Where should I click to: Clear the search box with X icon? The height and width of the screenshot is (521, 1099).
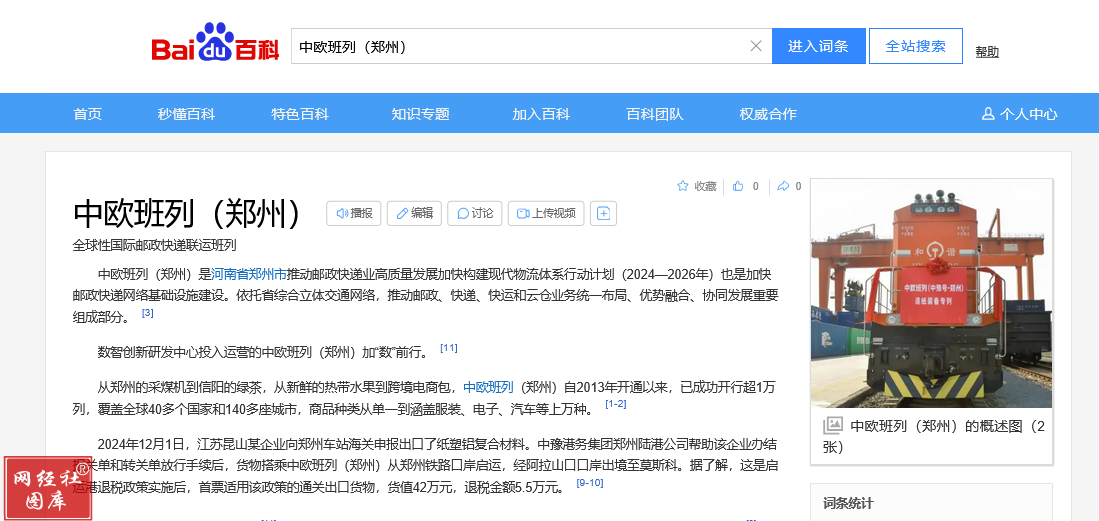[x=756, y=46]
